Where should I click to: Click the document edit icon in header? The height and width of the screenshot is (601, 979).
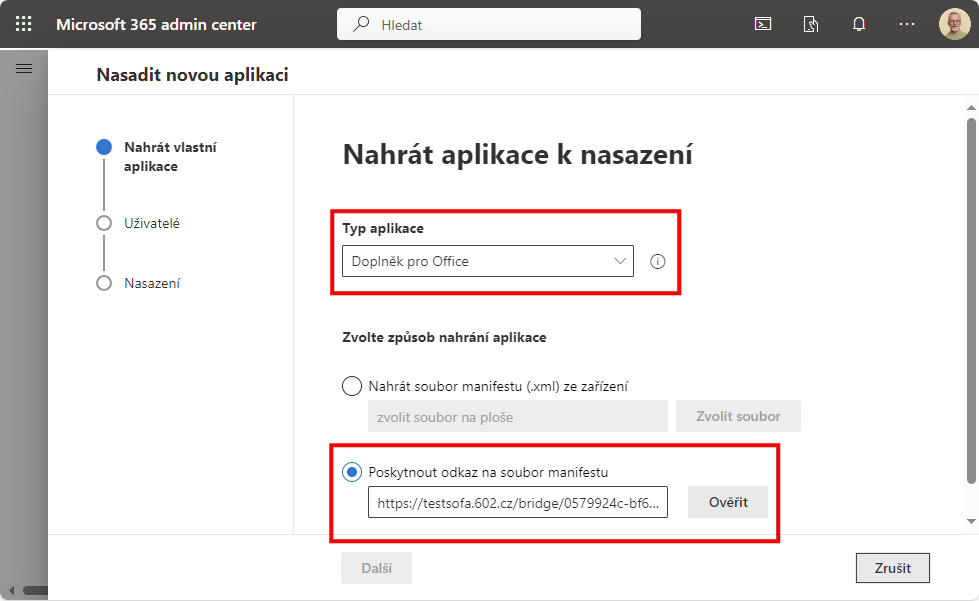(x=810, y=24)
